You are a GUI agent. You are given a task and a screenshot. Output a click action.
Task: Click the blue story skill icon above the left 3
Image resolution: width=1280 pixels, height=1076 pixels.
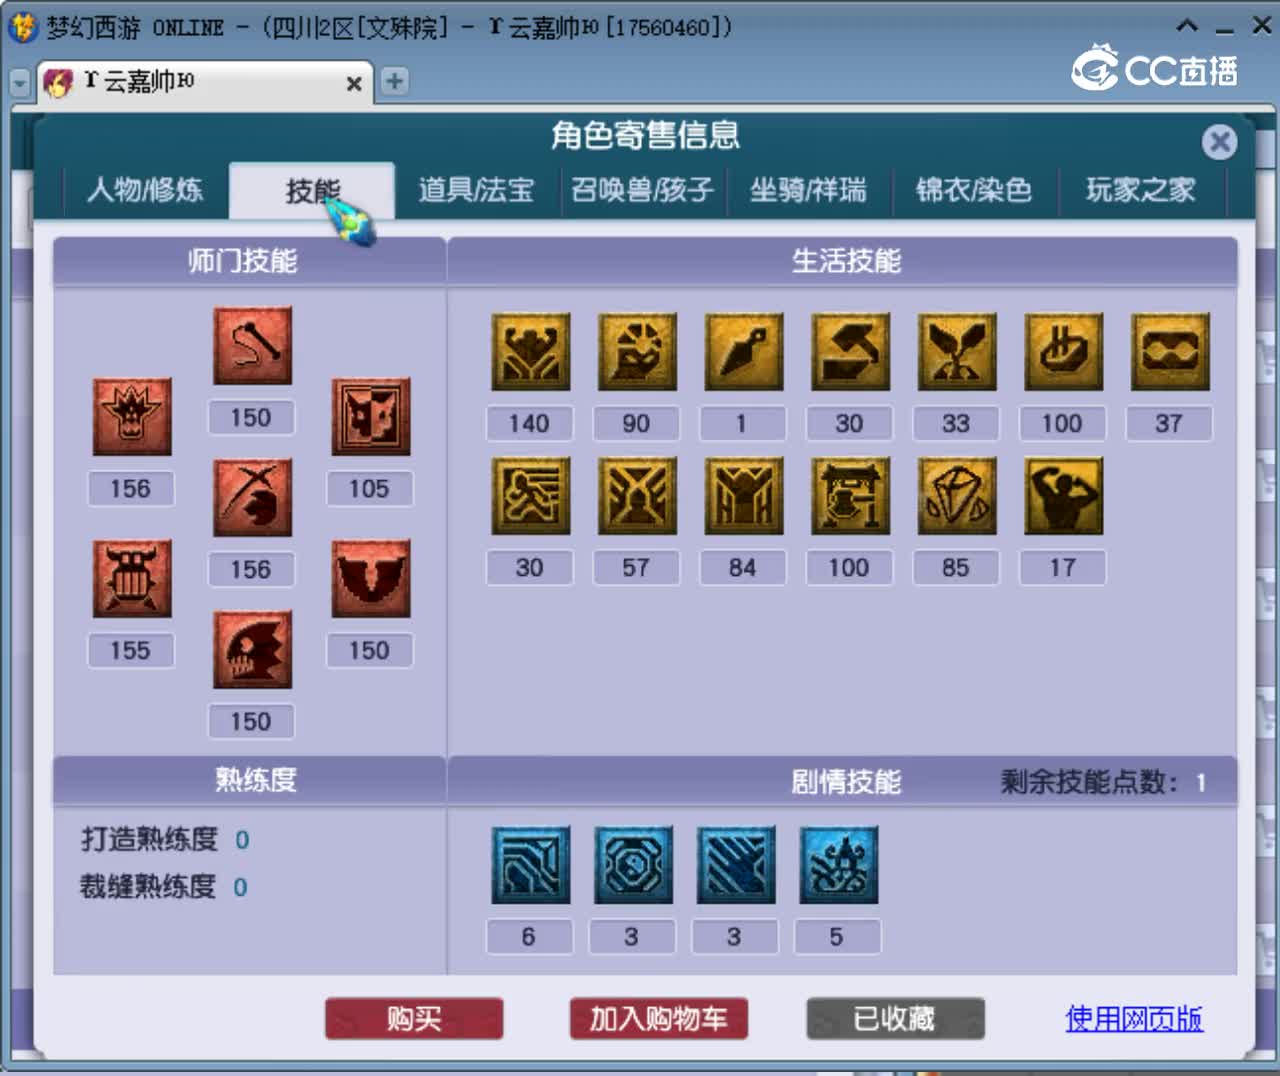(x=633, y=865)
